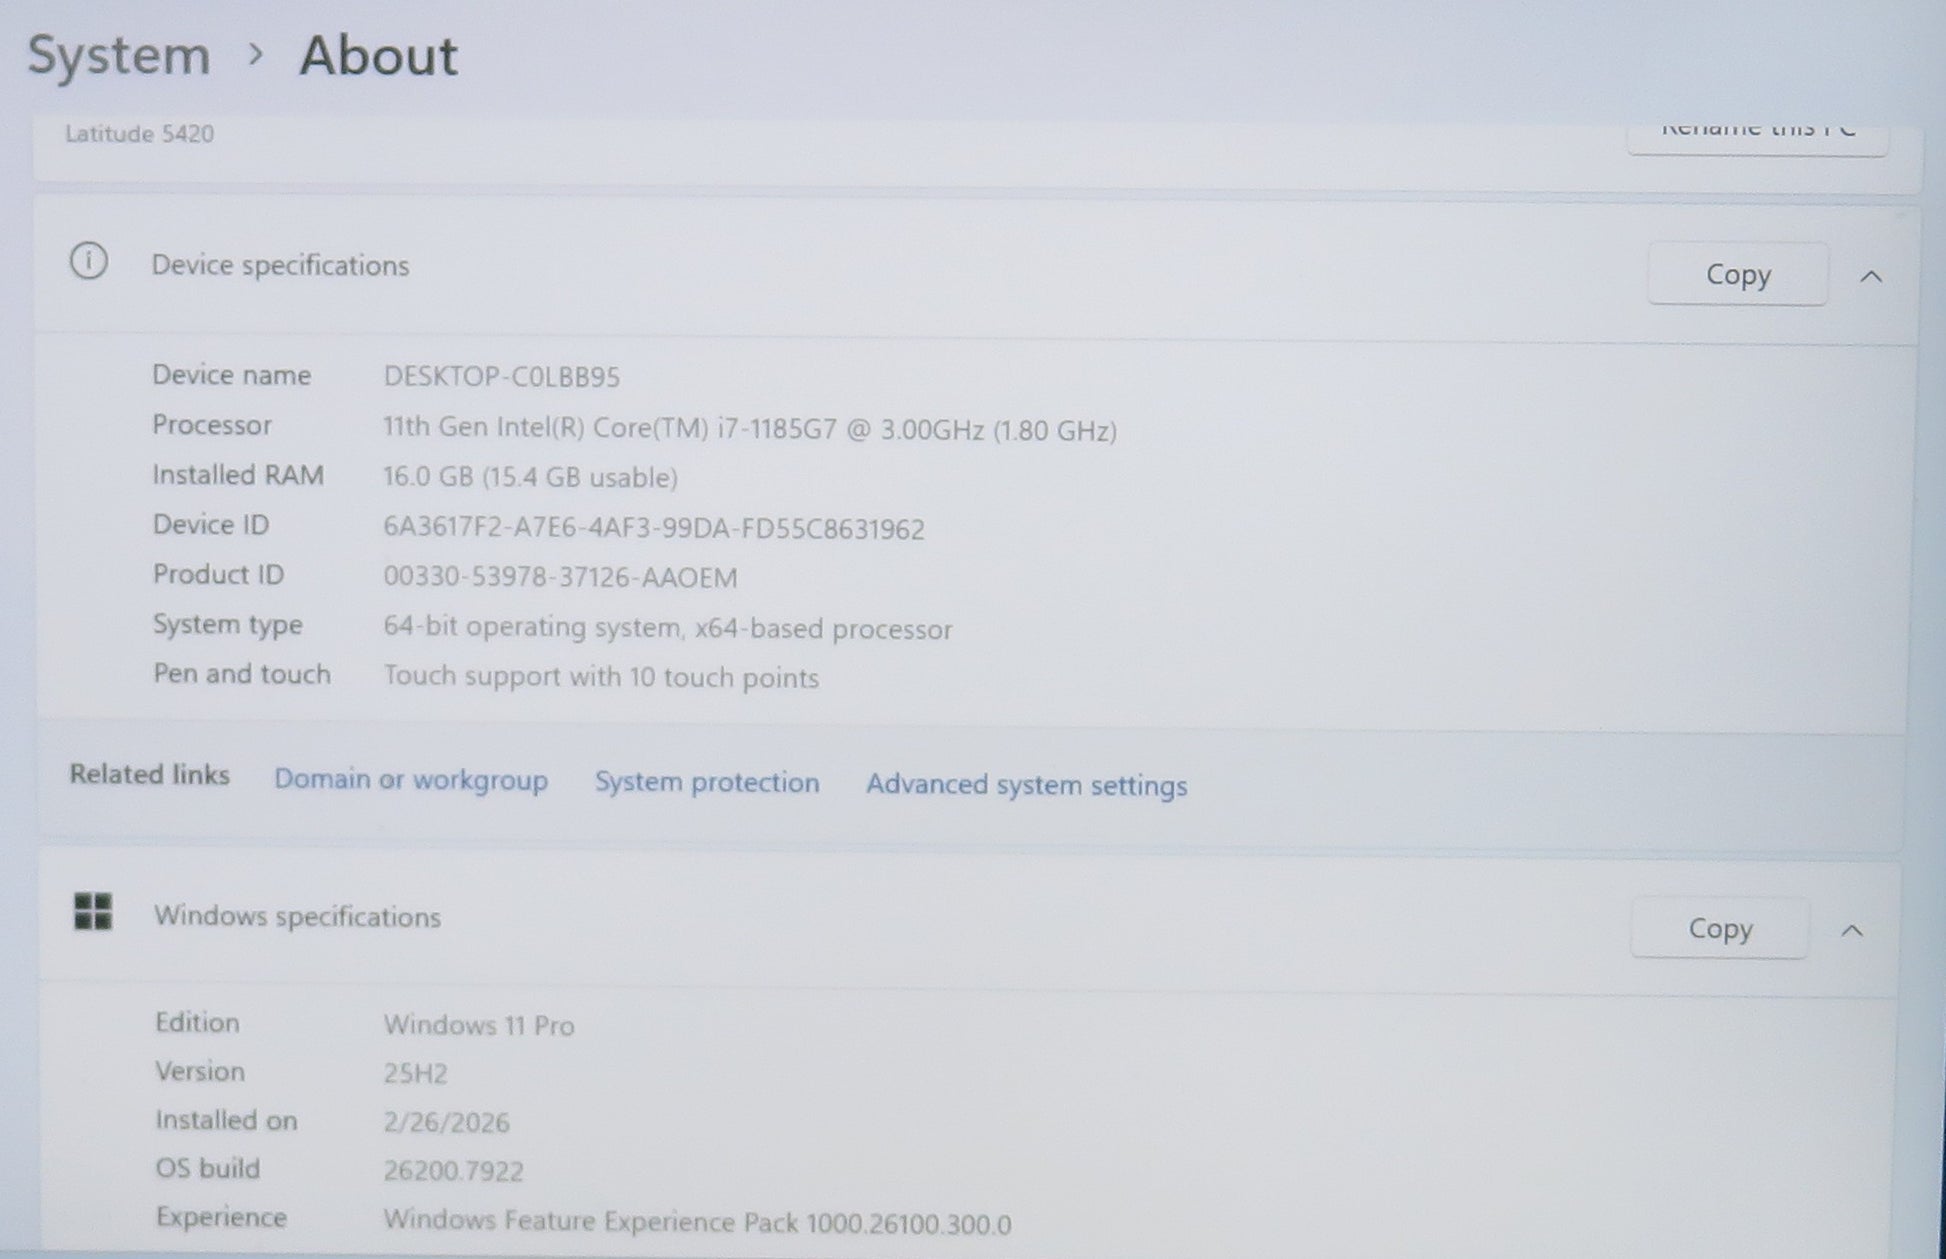Open Advanced system settings link
1946x1259 pixels.
click(x=1026, y=785)
